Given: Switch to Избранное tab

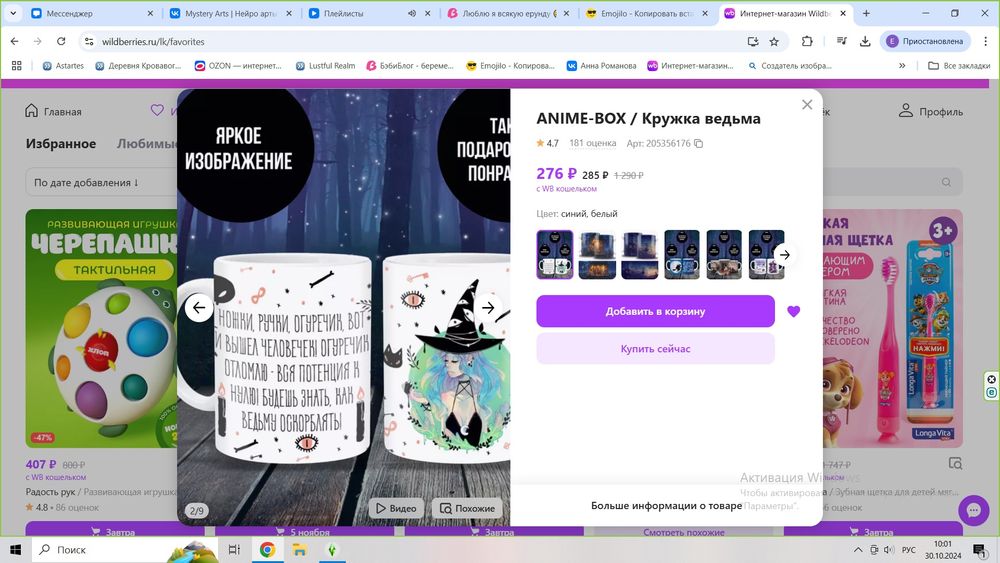Looking at the screenshot, I should [x=61, y=143].
